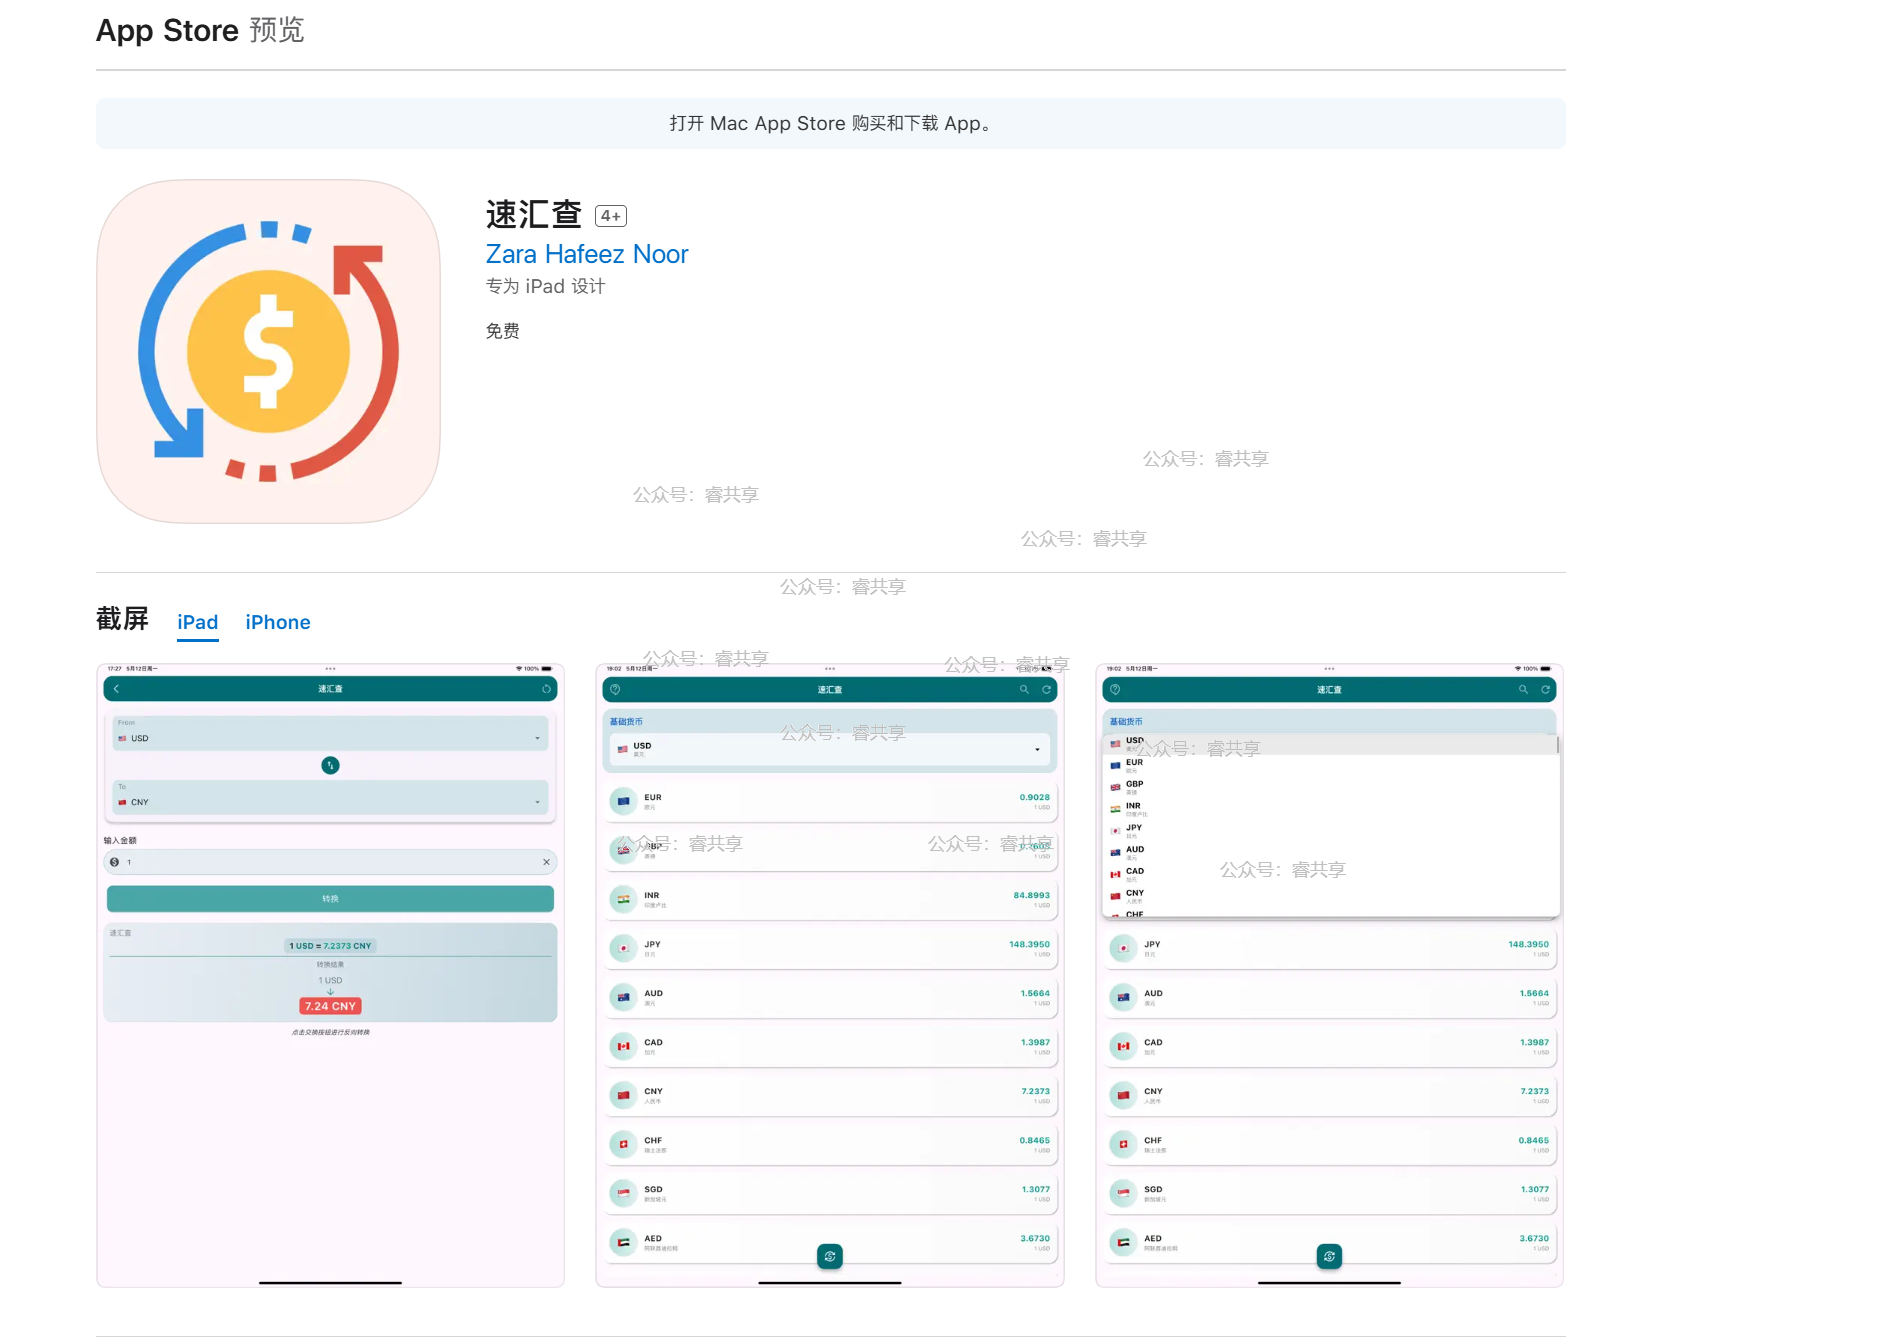Click refresh icon in third screenshot header
This screenshot has height=1341, width=1902.
pos(1545,690)
